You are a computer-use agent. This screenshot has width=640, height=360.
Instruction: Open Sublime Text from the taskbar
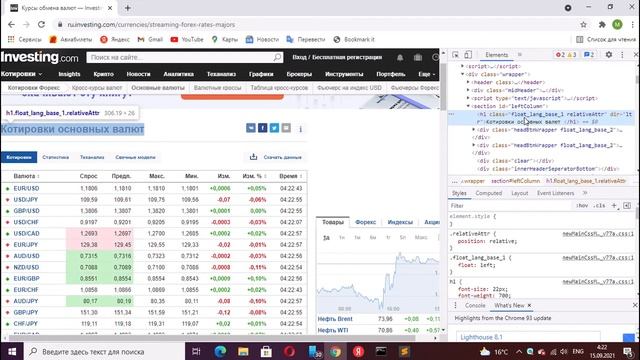(404, 351)
